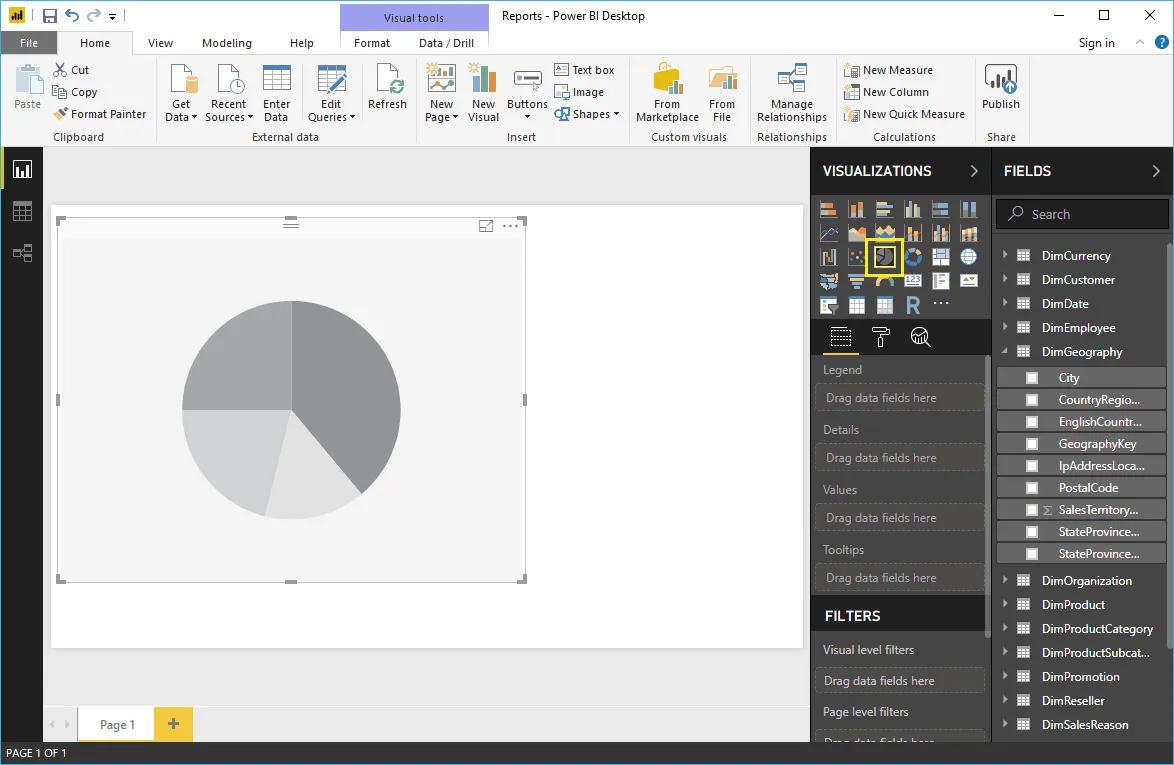Check the PostalCode field checkbox
Image resolution: width=1174 pixels, height=765 pixels.
1033,487
